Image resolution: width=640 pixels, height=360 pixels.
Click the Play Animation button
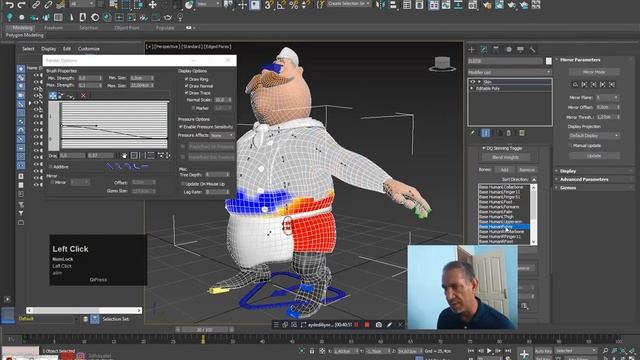click(489, 351)
